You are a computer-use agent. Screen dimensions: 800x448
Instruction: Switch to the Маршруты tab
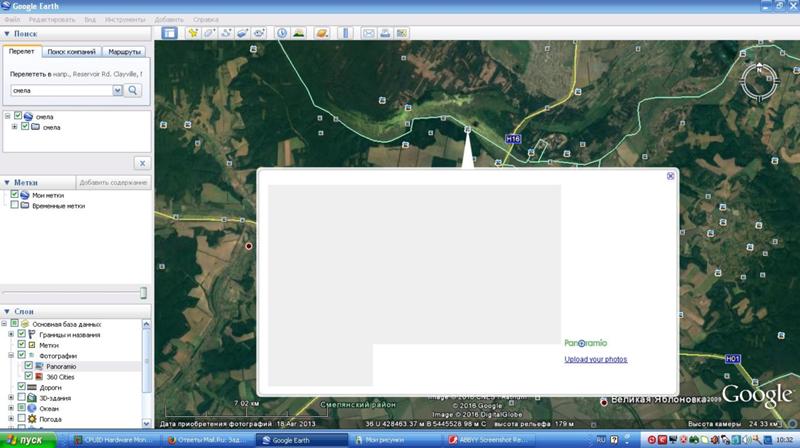click(x=124, y=52)
